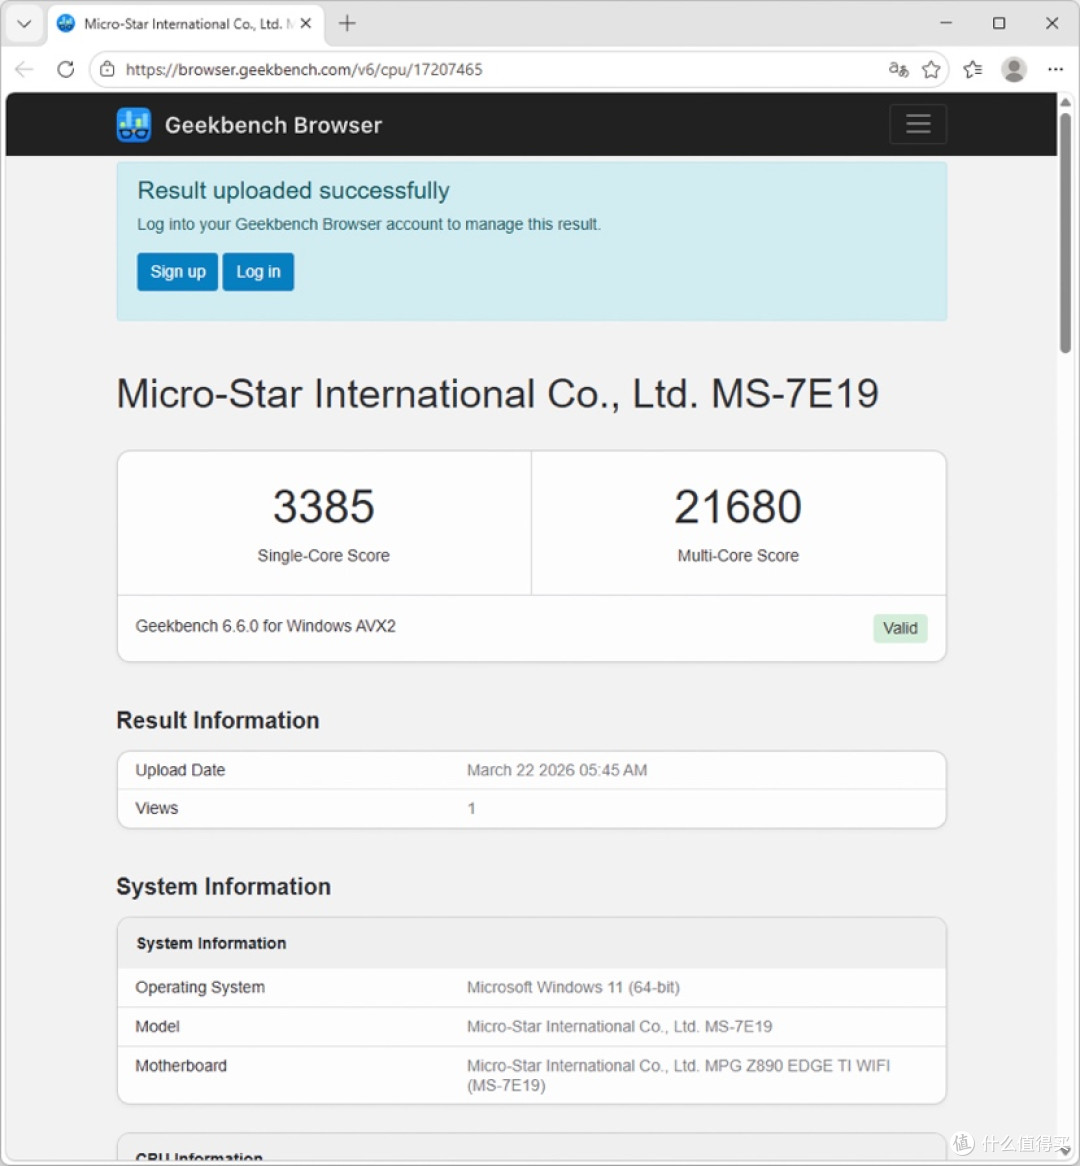The image size is (1080, 1166).
Task: Click the Geekbench logo icon
Action: pos(134,125)
